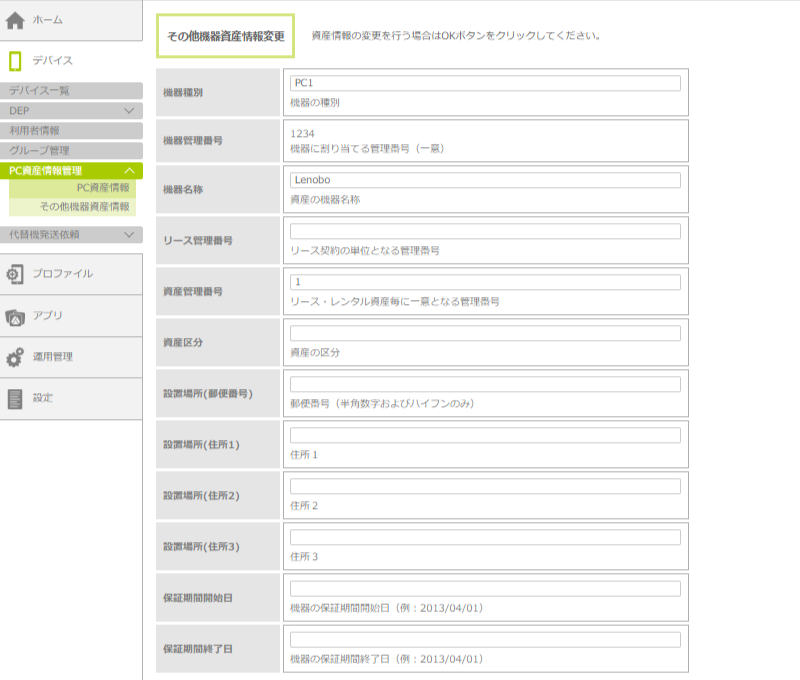The width and height of the screenshot is (800, 680).
Task: Click the 保証期間開始日 date field
Action: tap(485, 589)
